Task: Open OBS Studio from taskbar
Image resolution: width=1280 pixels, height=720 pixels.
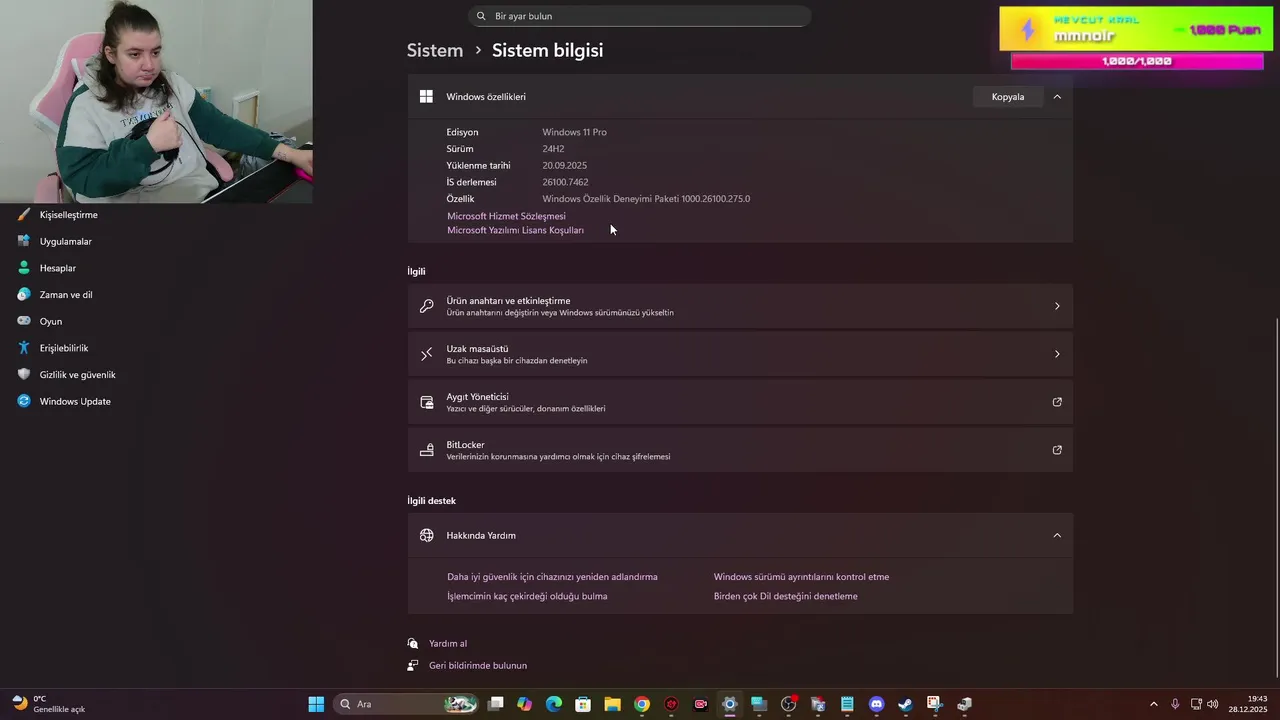Action: click(788, 704)
